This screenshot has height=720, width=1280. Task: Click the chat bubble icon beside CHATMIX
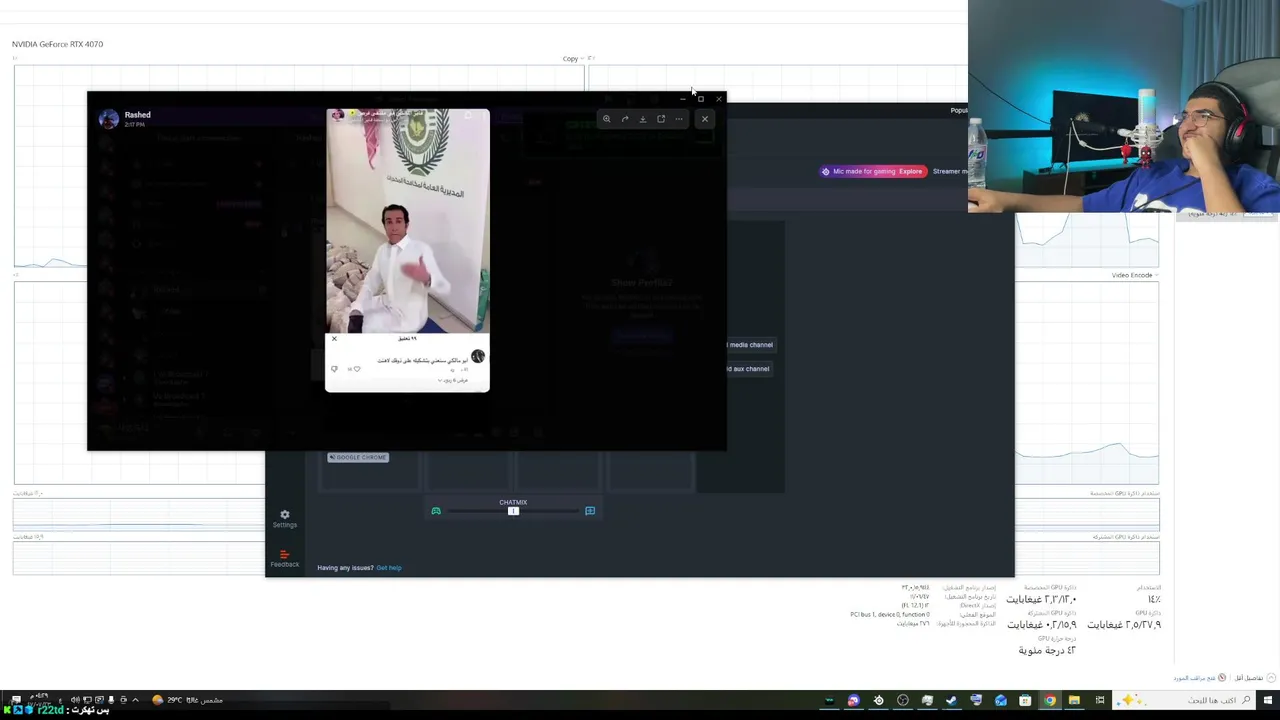click(x=590, y=511)
